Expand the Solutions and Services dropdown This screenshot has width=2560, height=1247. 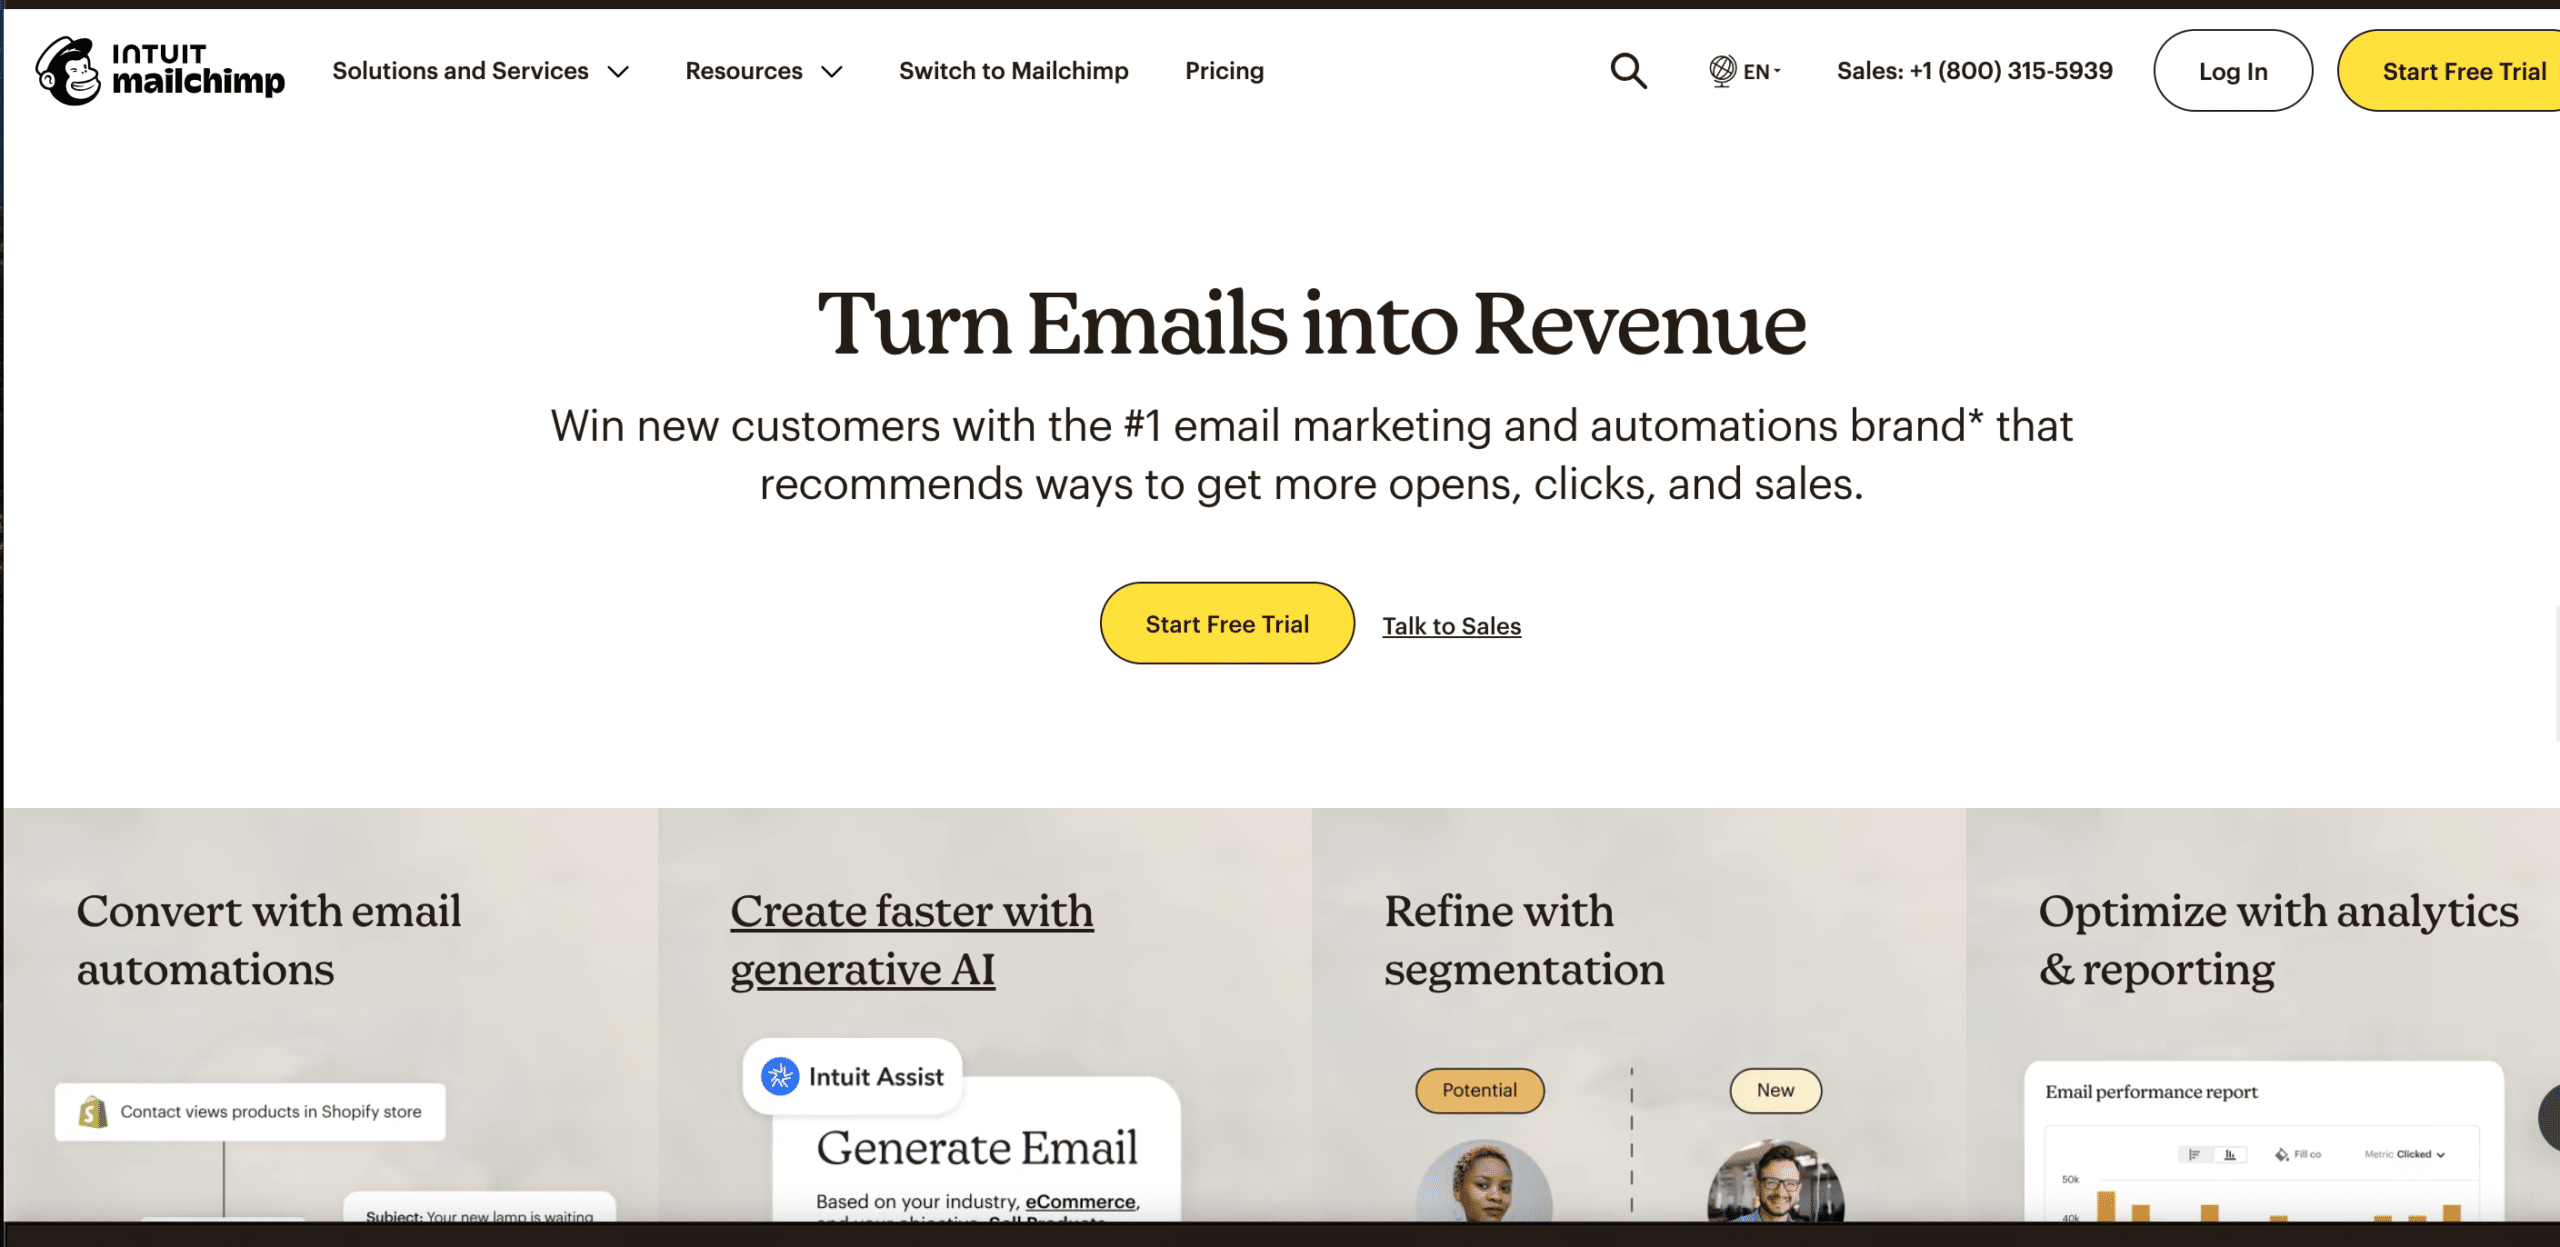point(480,70)
